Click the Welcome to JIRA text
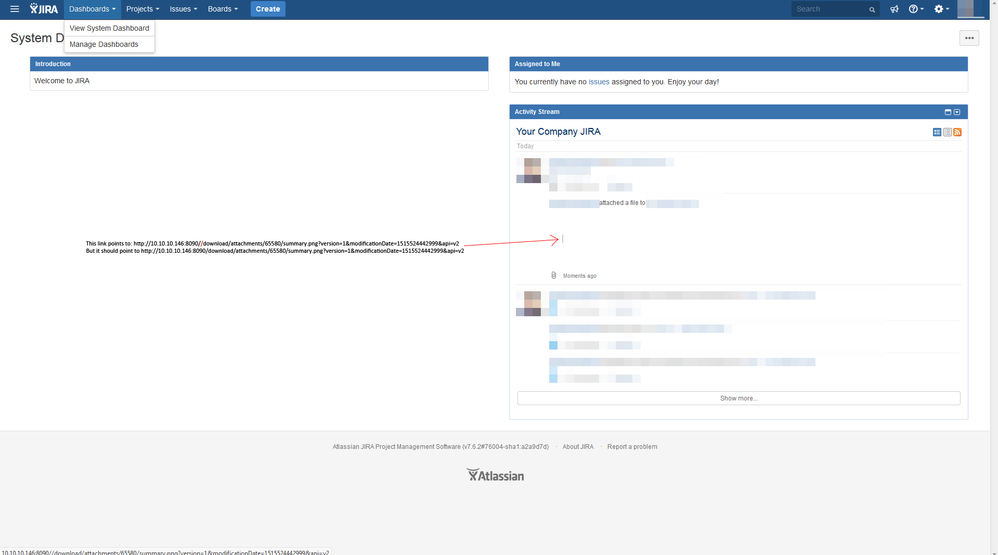The width and height of the screenshot is (998, 555). point(62,81)
